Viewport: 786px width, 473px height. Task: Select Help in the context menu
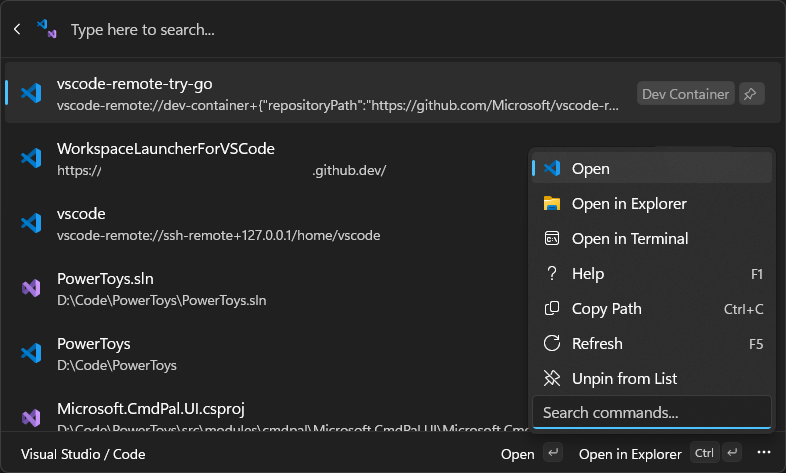click(651, 274)
